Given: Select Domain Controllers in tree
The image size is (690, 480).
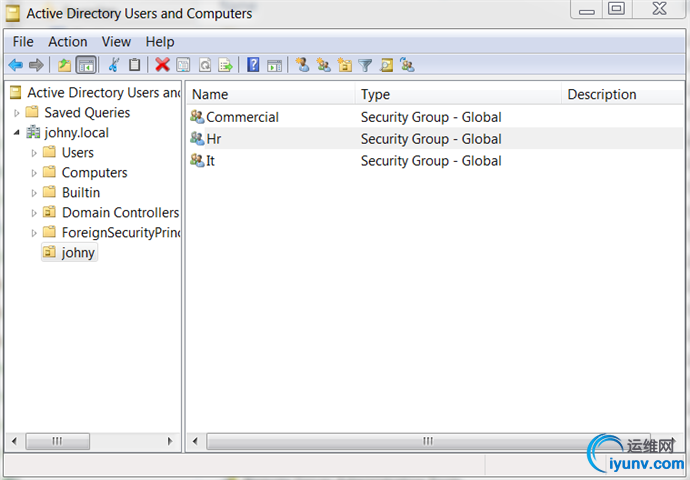Looking at the screenshot, I should click(x=121, y=213).
